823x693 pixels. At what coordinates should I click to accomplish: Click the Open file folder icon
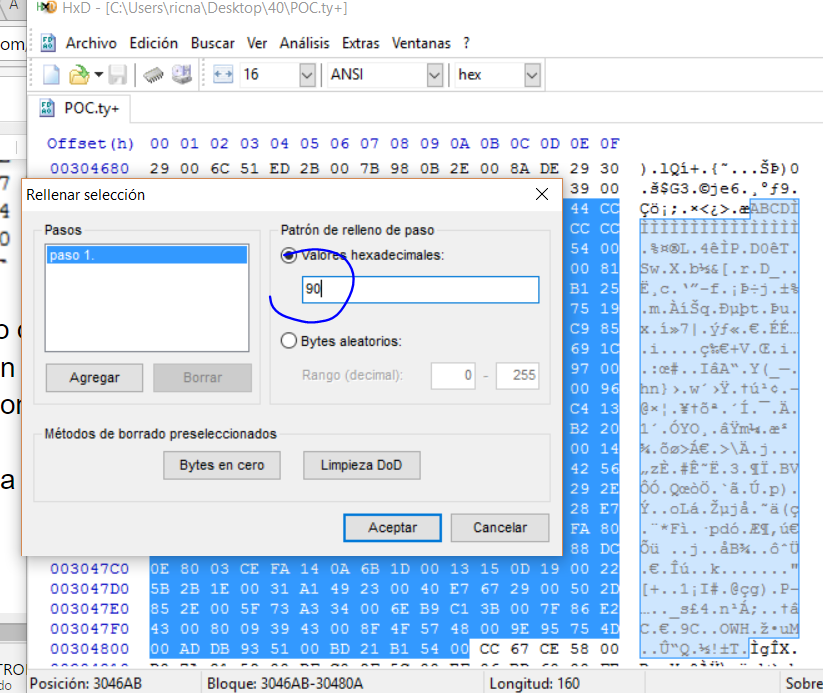click(x=78, y=75)
